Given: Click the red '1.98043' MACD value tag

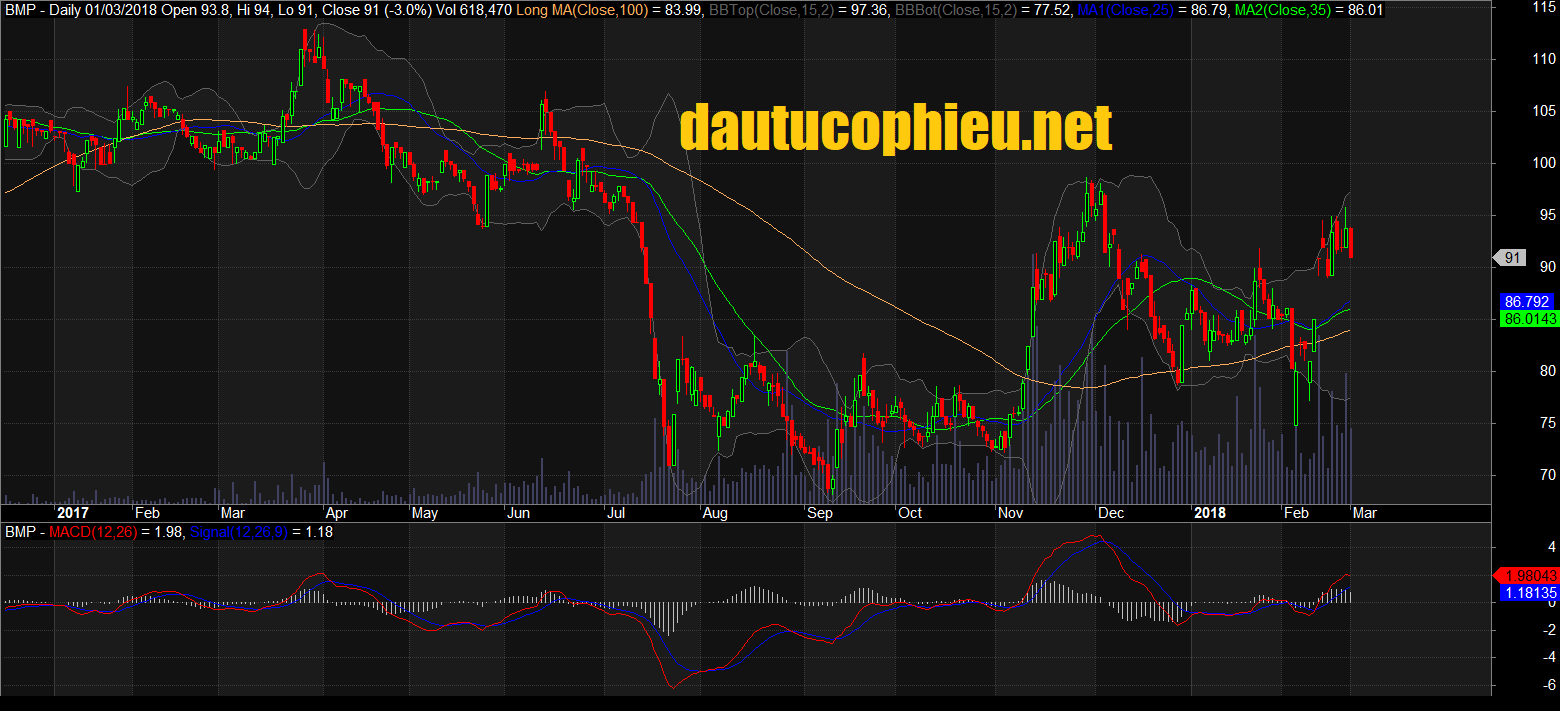Looking at the screenshot, I should pos(1526,575).
